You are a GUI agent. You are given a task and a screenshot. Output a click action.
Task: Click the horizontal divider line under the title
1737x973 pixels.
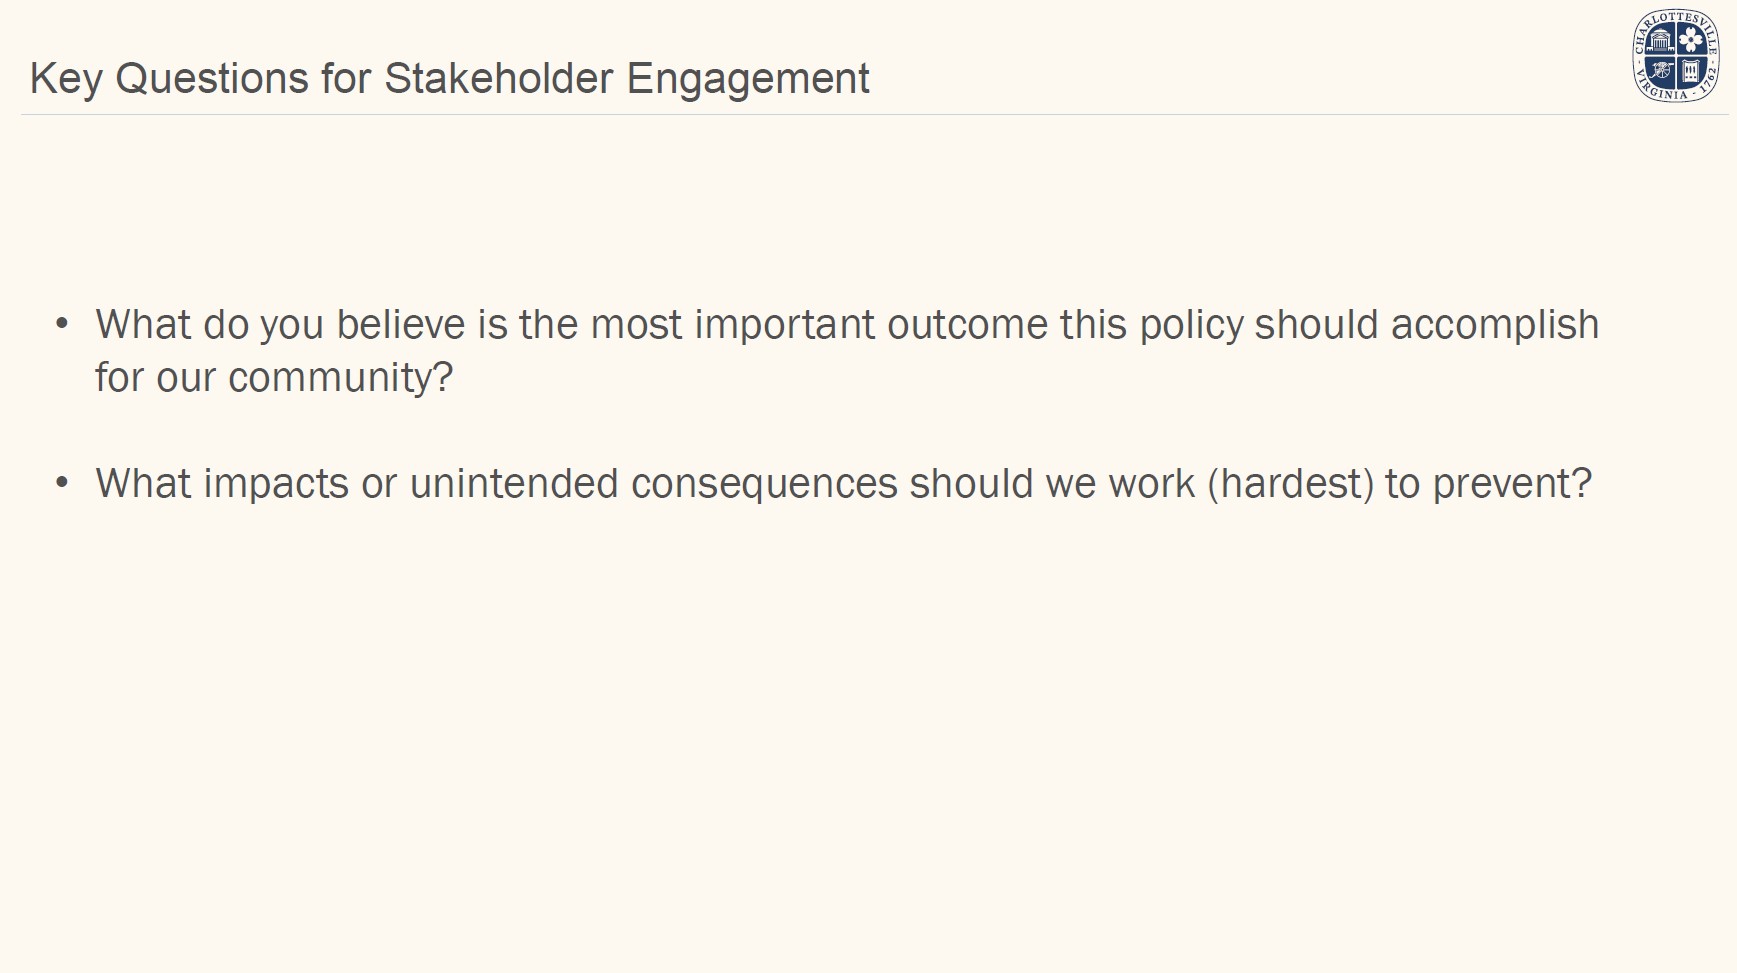[870, 115]
